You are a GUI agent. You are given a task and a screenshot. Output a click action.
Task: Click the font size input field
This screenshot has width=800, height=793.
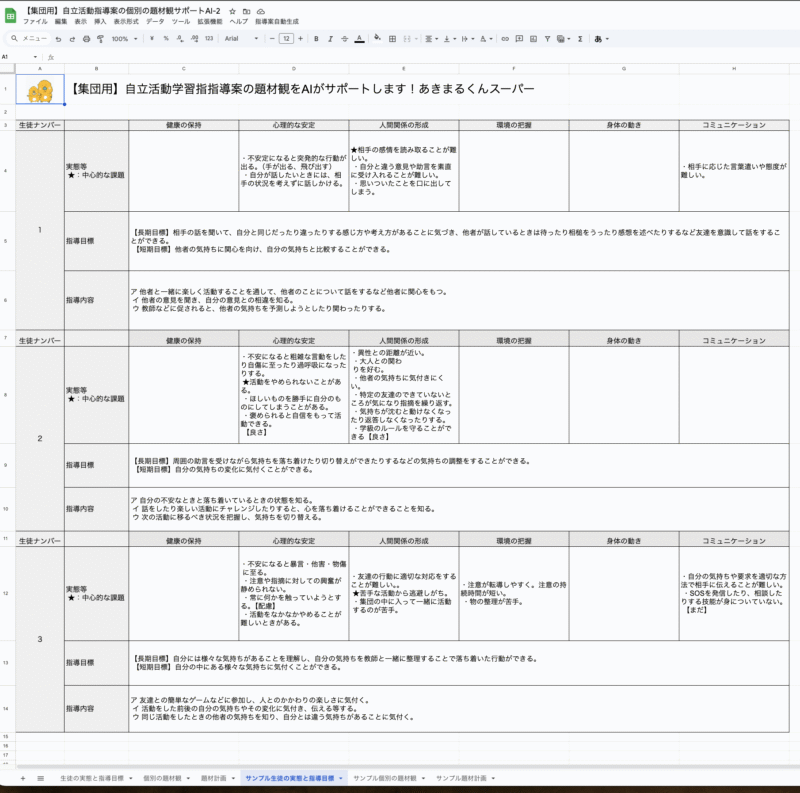pyautogui.click(x=286, y=39)
